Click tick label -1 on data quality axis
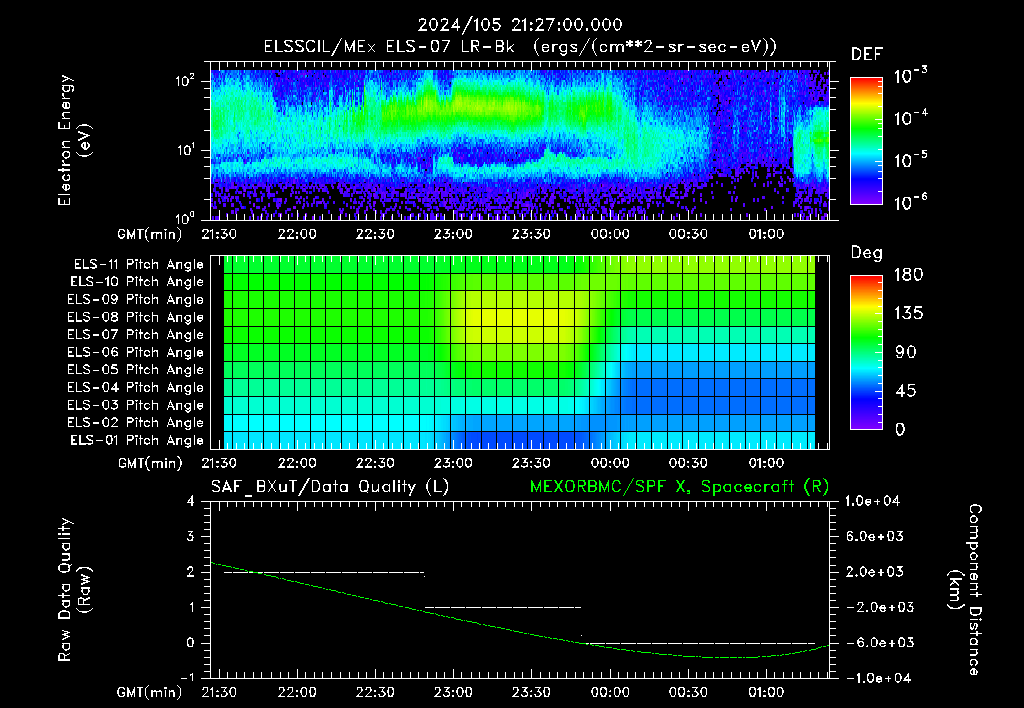This screenshot has width=1024, height=708. pos(187,678)
